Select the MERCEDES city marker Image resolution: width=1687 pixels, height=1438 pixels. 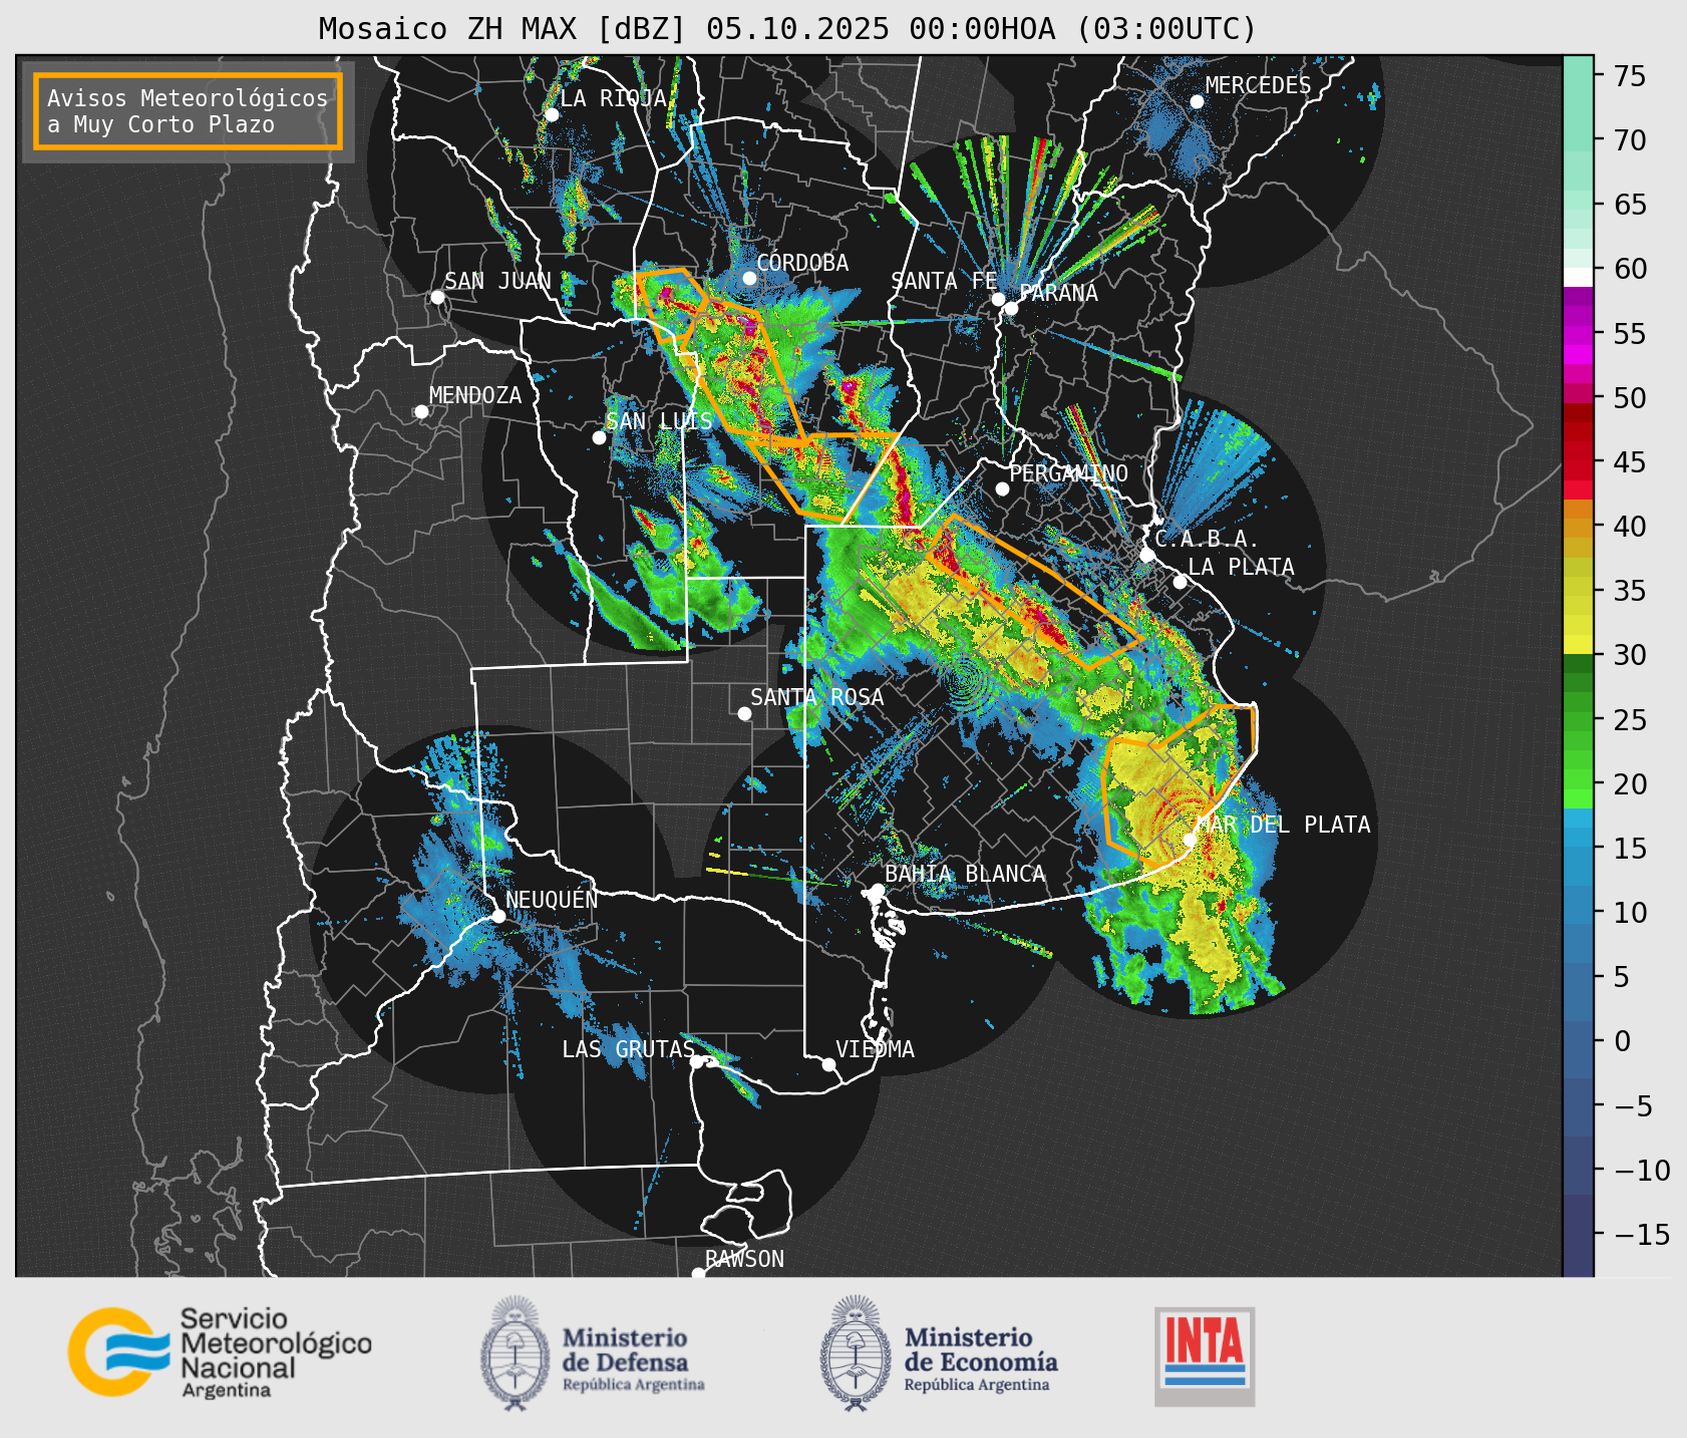pyautogui.click(x=1197, y=102)
